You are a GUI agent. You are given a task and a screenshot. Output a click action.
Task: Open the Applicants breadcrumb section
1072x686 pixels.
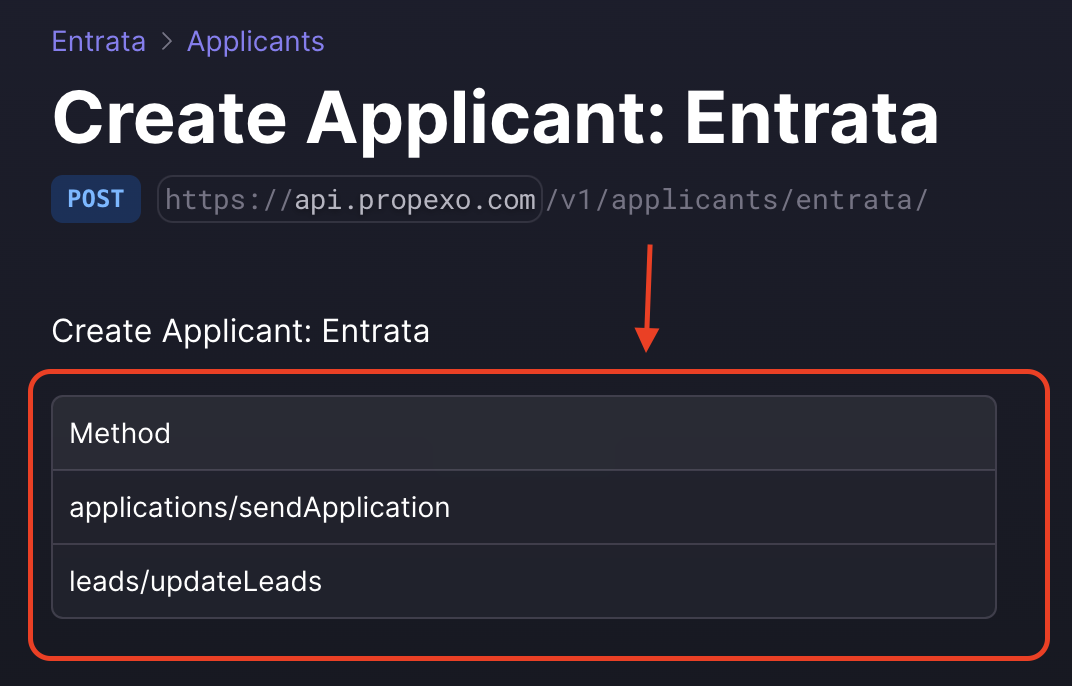point(255,41)
